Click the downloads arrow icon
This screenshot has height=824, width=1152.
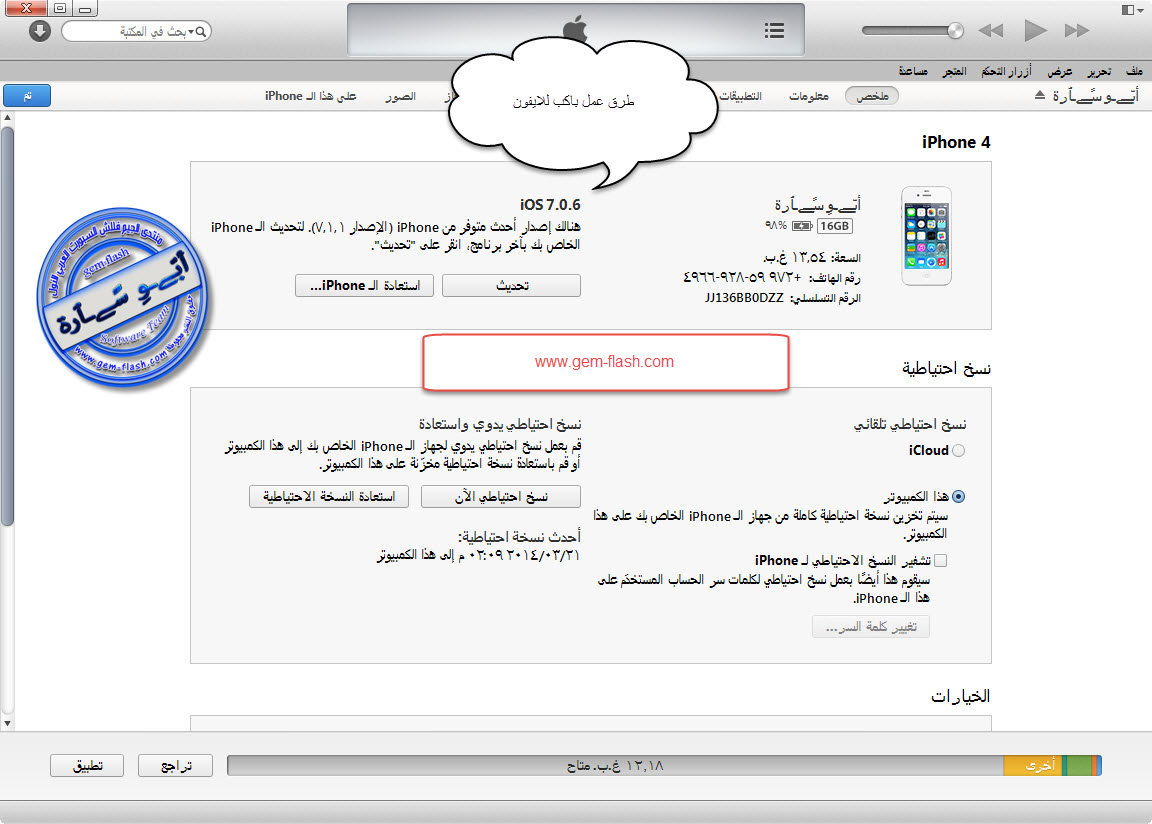click(x=40, y=31)
